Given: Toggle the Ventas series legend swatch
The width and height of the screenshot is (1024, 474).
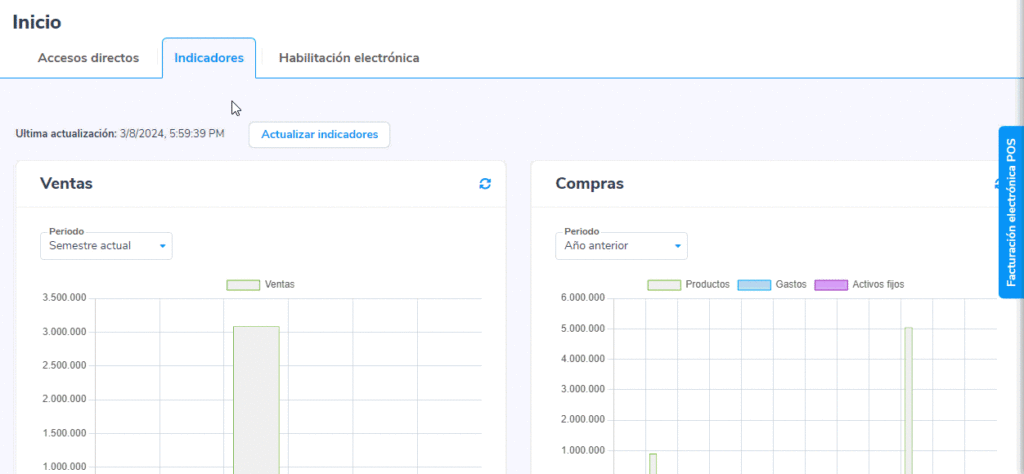Looking at the screenshot, I should [x=243, y=285].
